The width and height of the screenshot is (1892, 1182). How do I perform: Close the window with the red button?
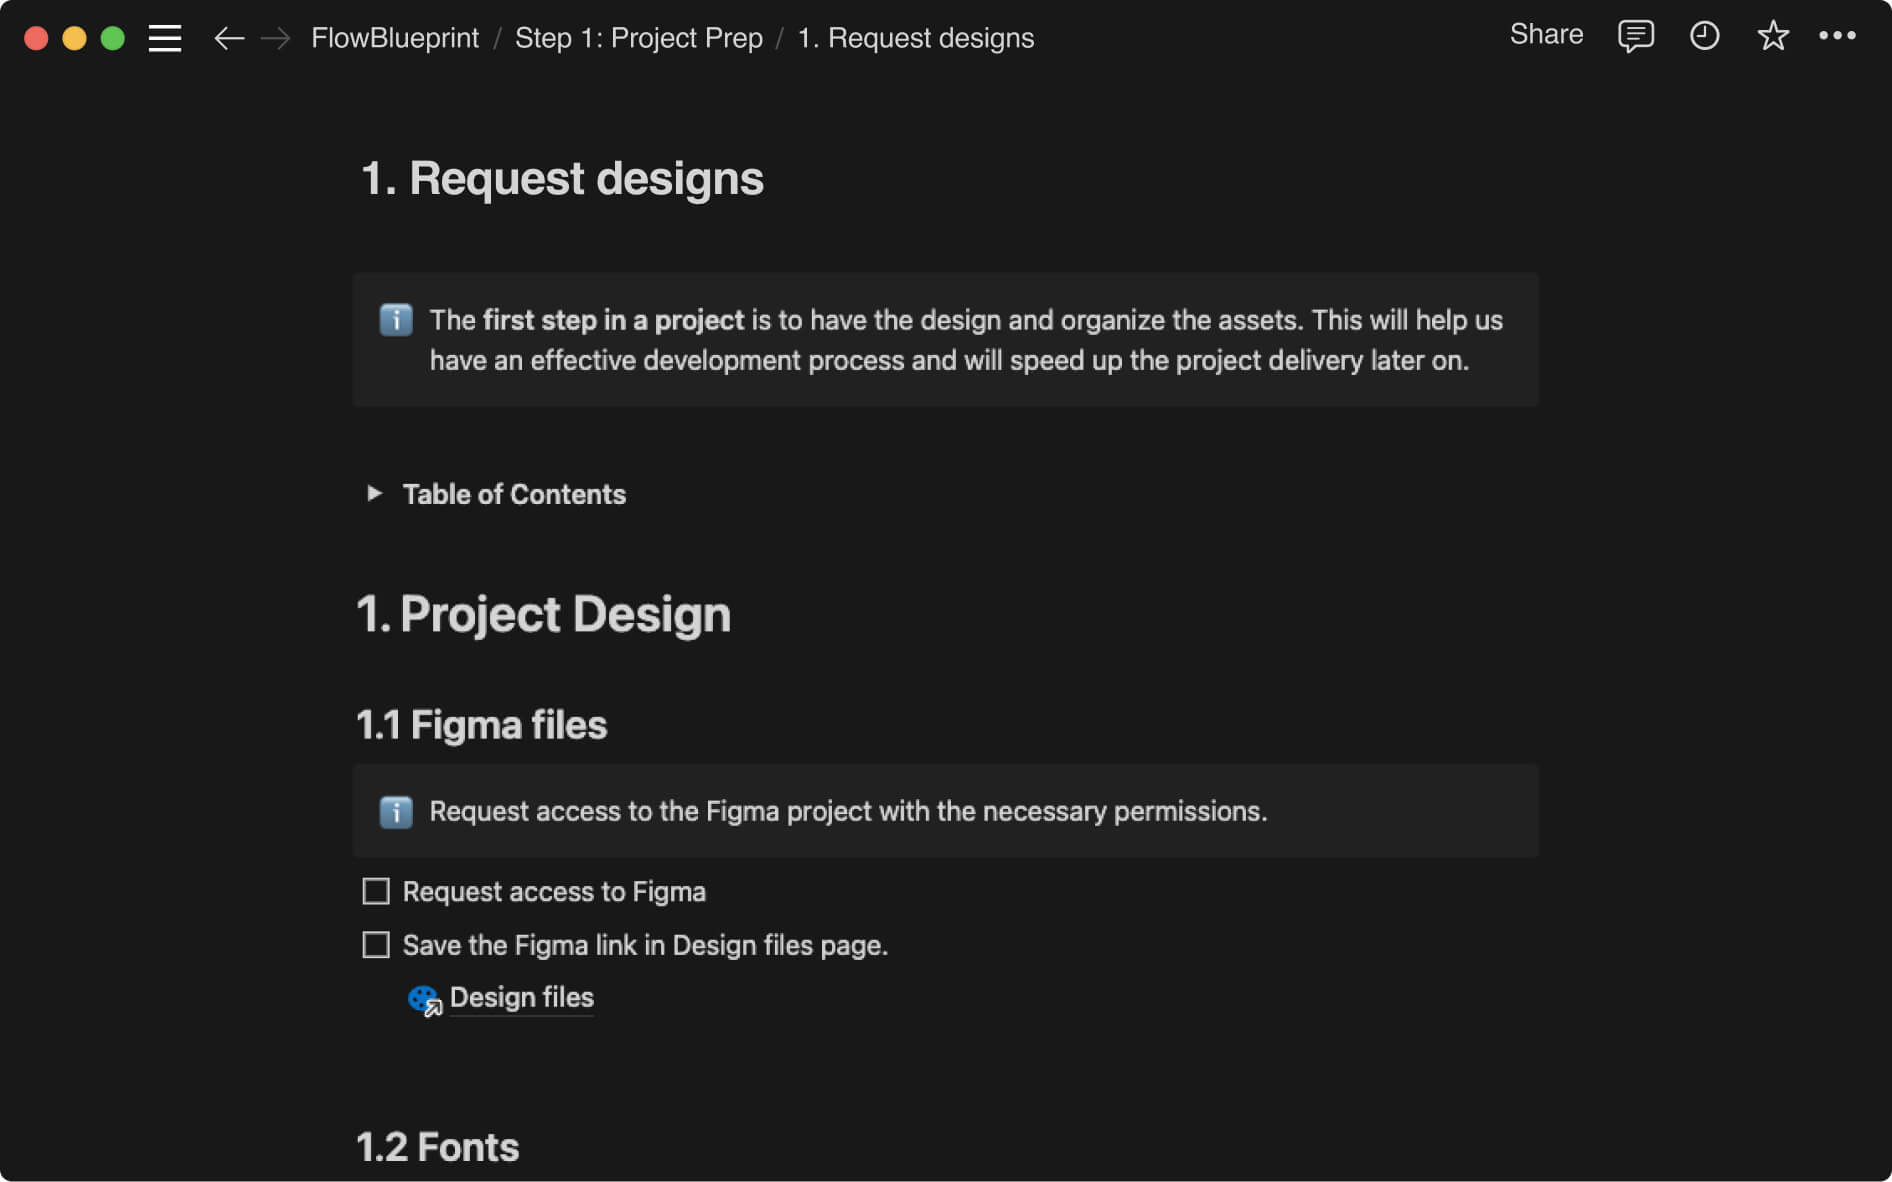tap(36, 38)
